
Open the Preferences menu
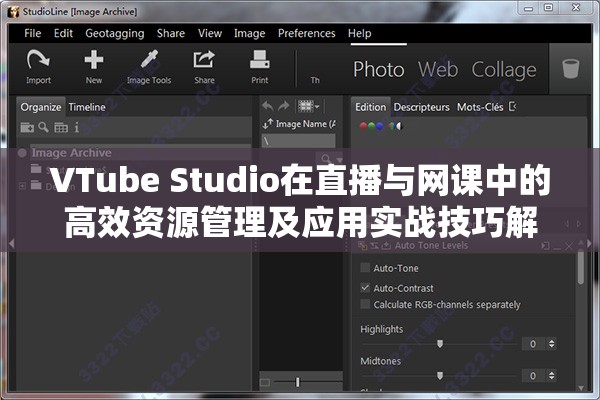pyautogui.click(x=307, y=33)
